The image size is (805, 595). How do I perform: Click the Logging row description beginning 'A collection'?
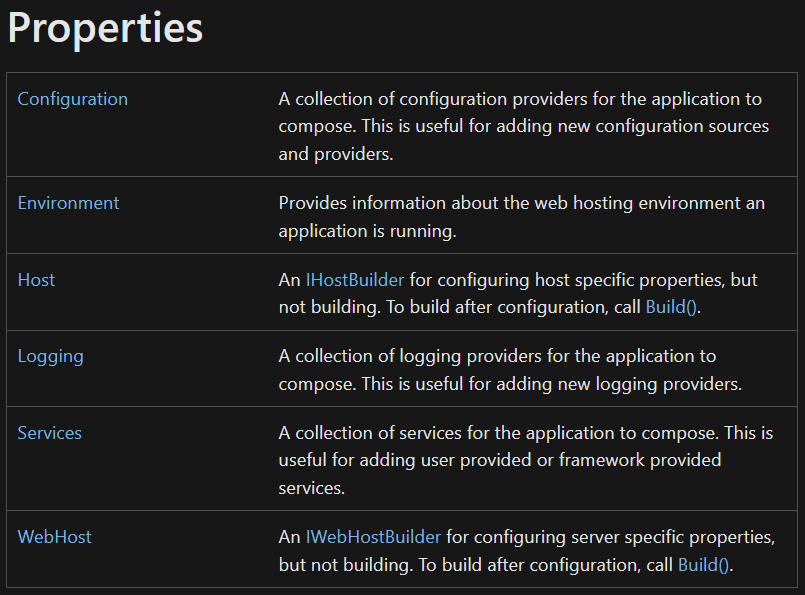click(510, 370)
